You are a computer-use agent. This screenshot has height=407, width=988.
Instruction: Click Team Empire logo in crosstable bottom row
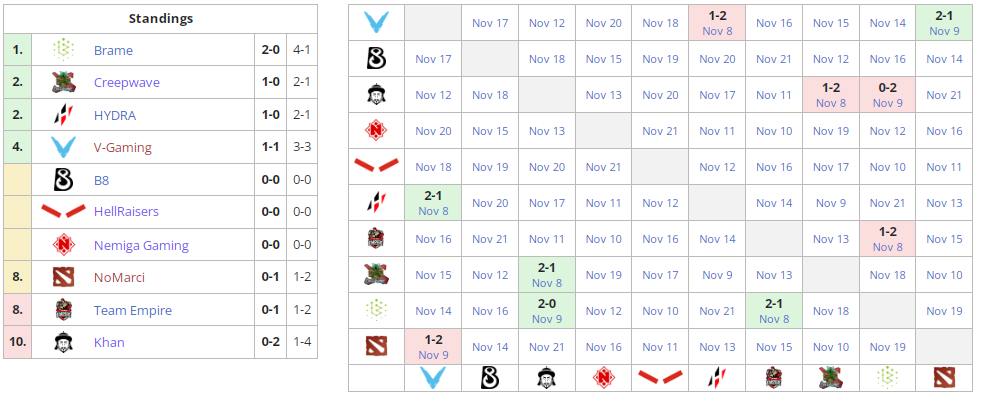click(x=774, y=377)
